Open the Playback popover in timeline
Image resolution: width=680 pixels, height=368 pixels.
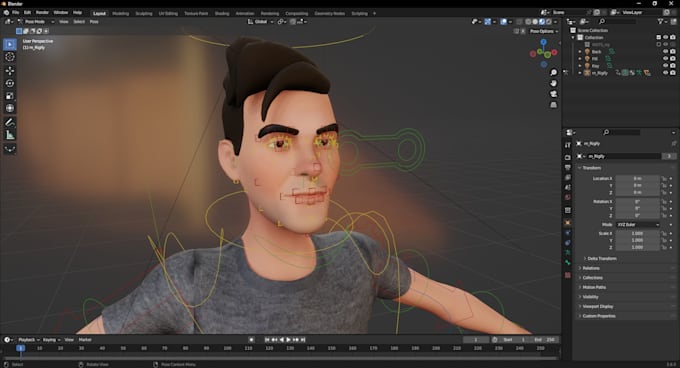pyautogui.click(x=29, y=340)
